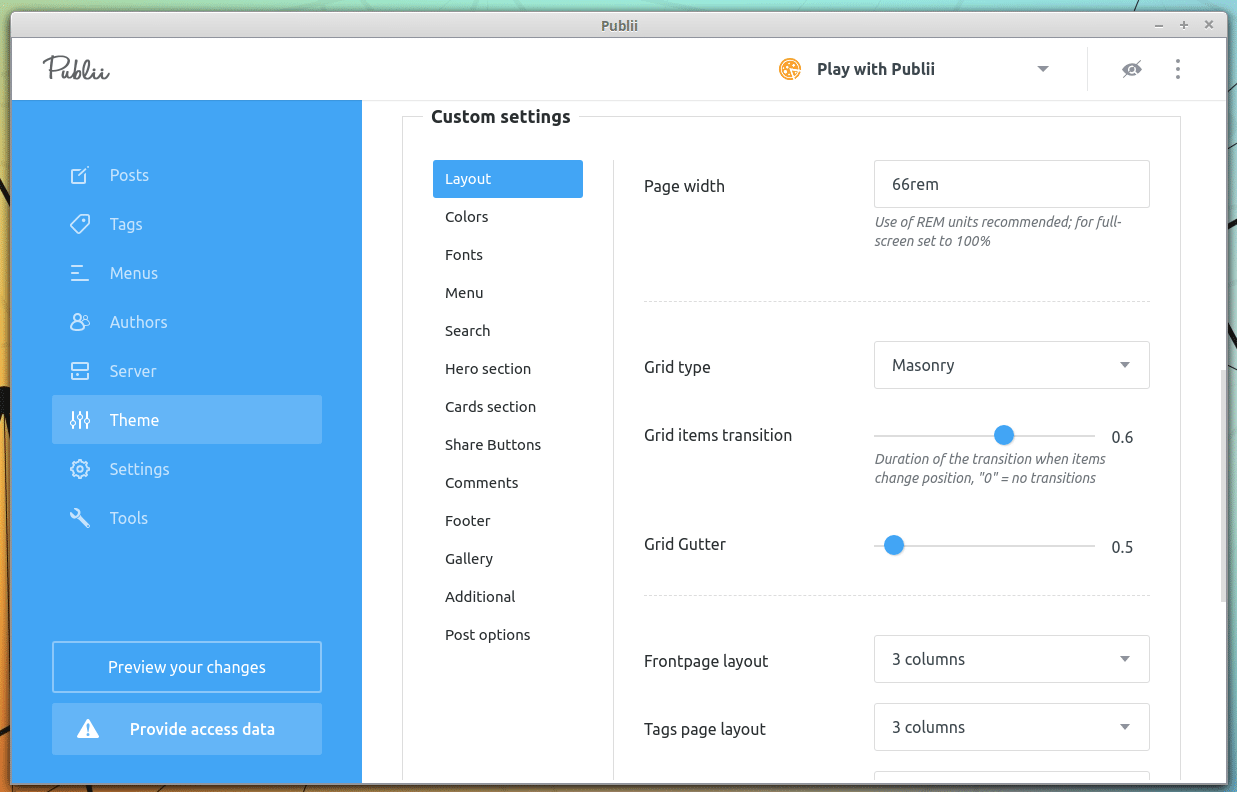This screenshot has height=792, width=1237.
Task: Click the Custom settings heading
Action: 500,117
